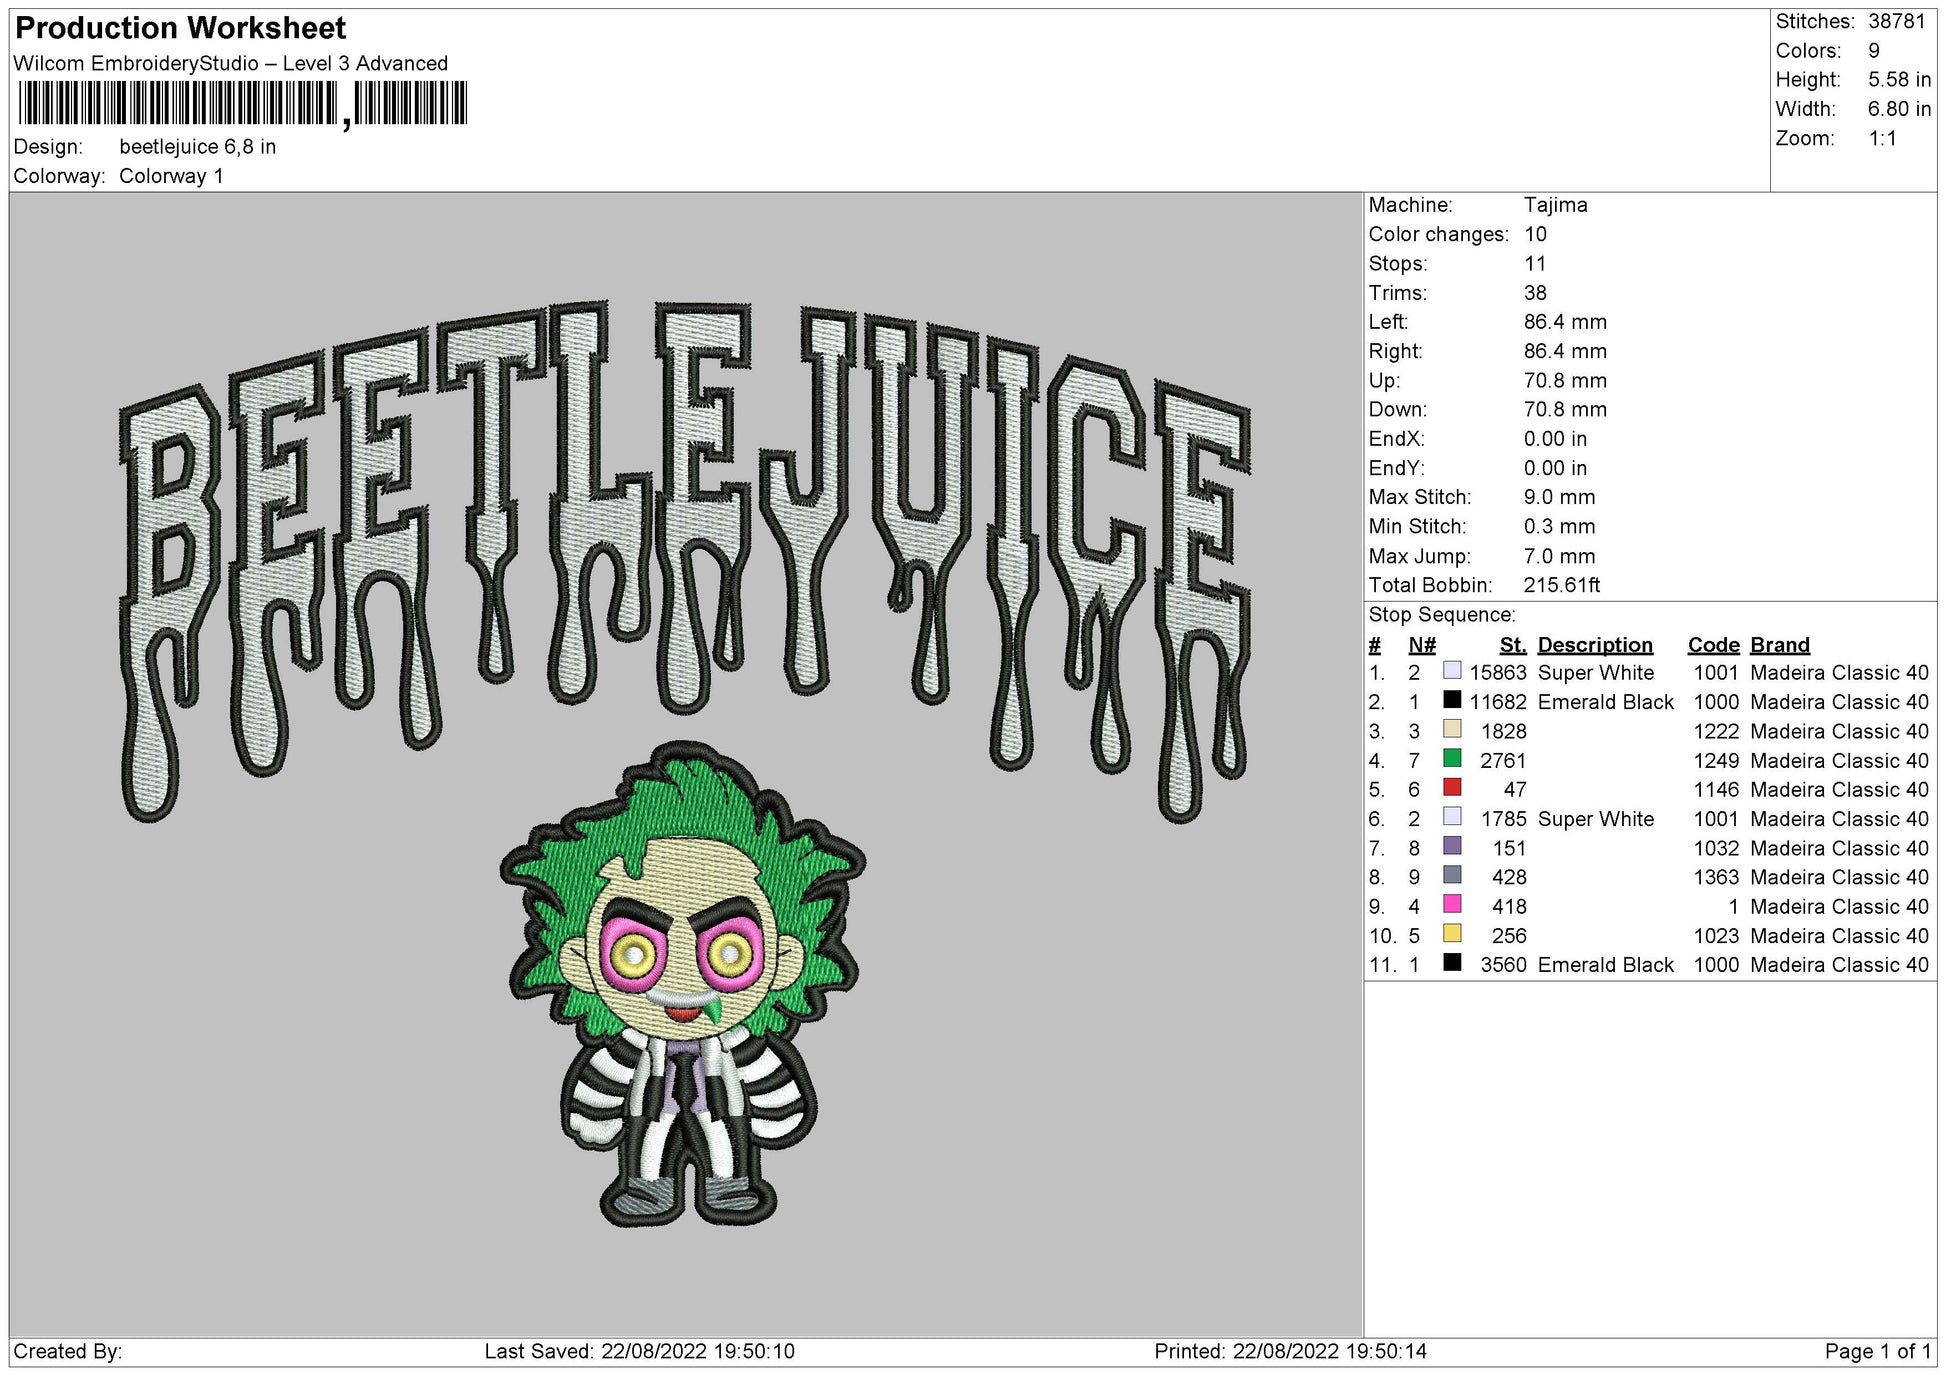Click the 'Up:' label

(1385, 381)
